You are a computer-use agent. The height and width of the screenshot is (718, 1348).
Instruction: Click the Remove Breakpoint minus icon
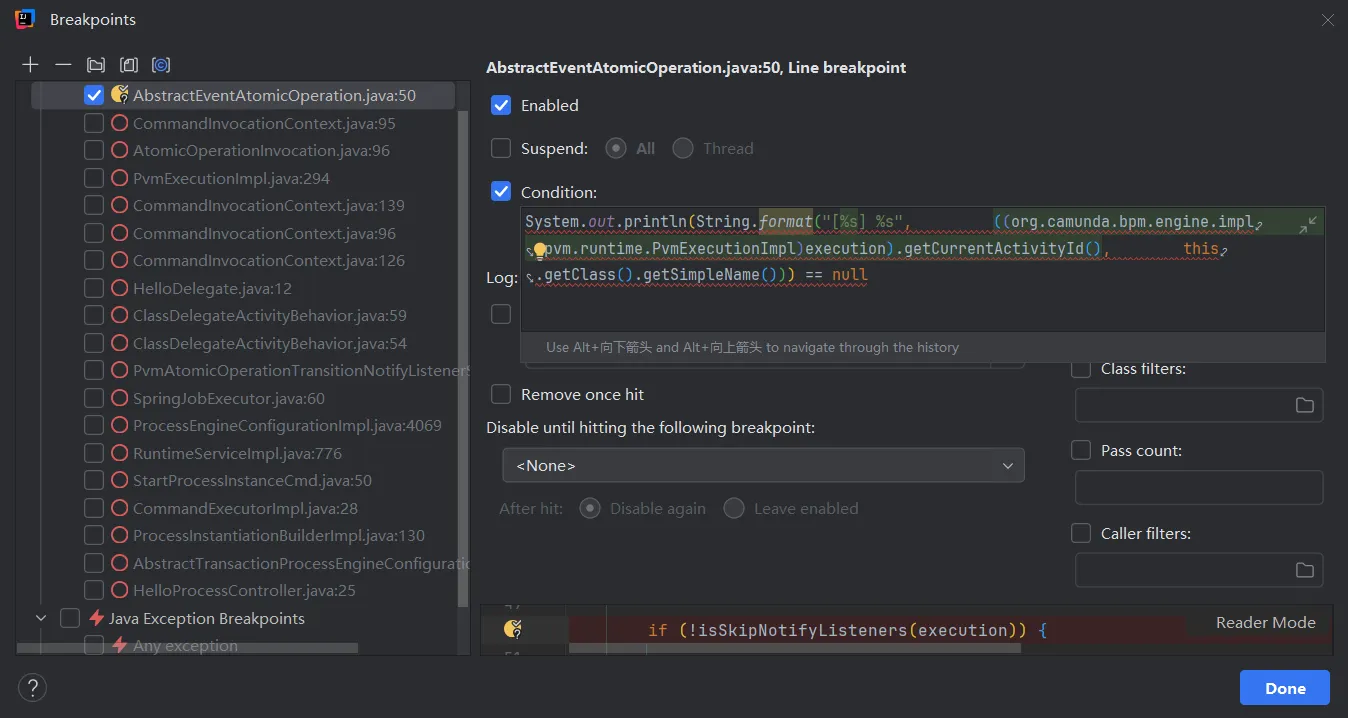tap(63, 65)
